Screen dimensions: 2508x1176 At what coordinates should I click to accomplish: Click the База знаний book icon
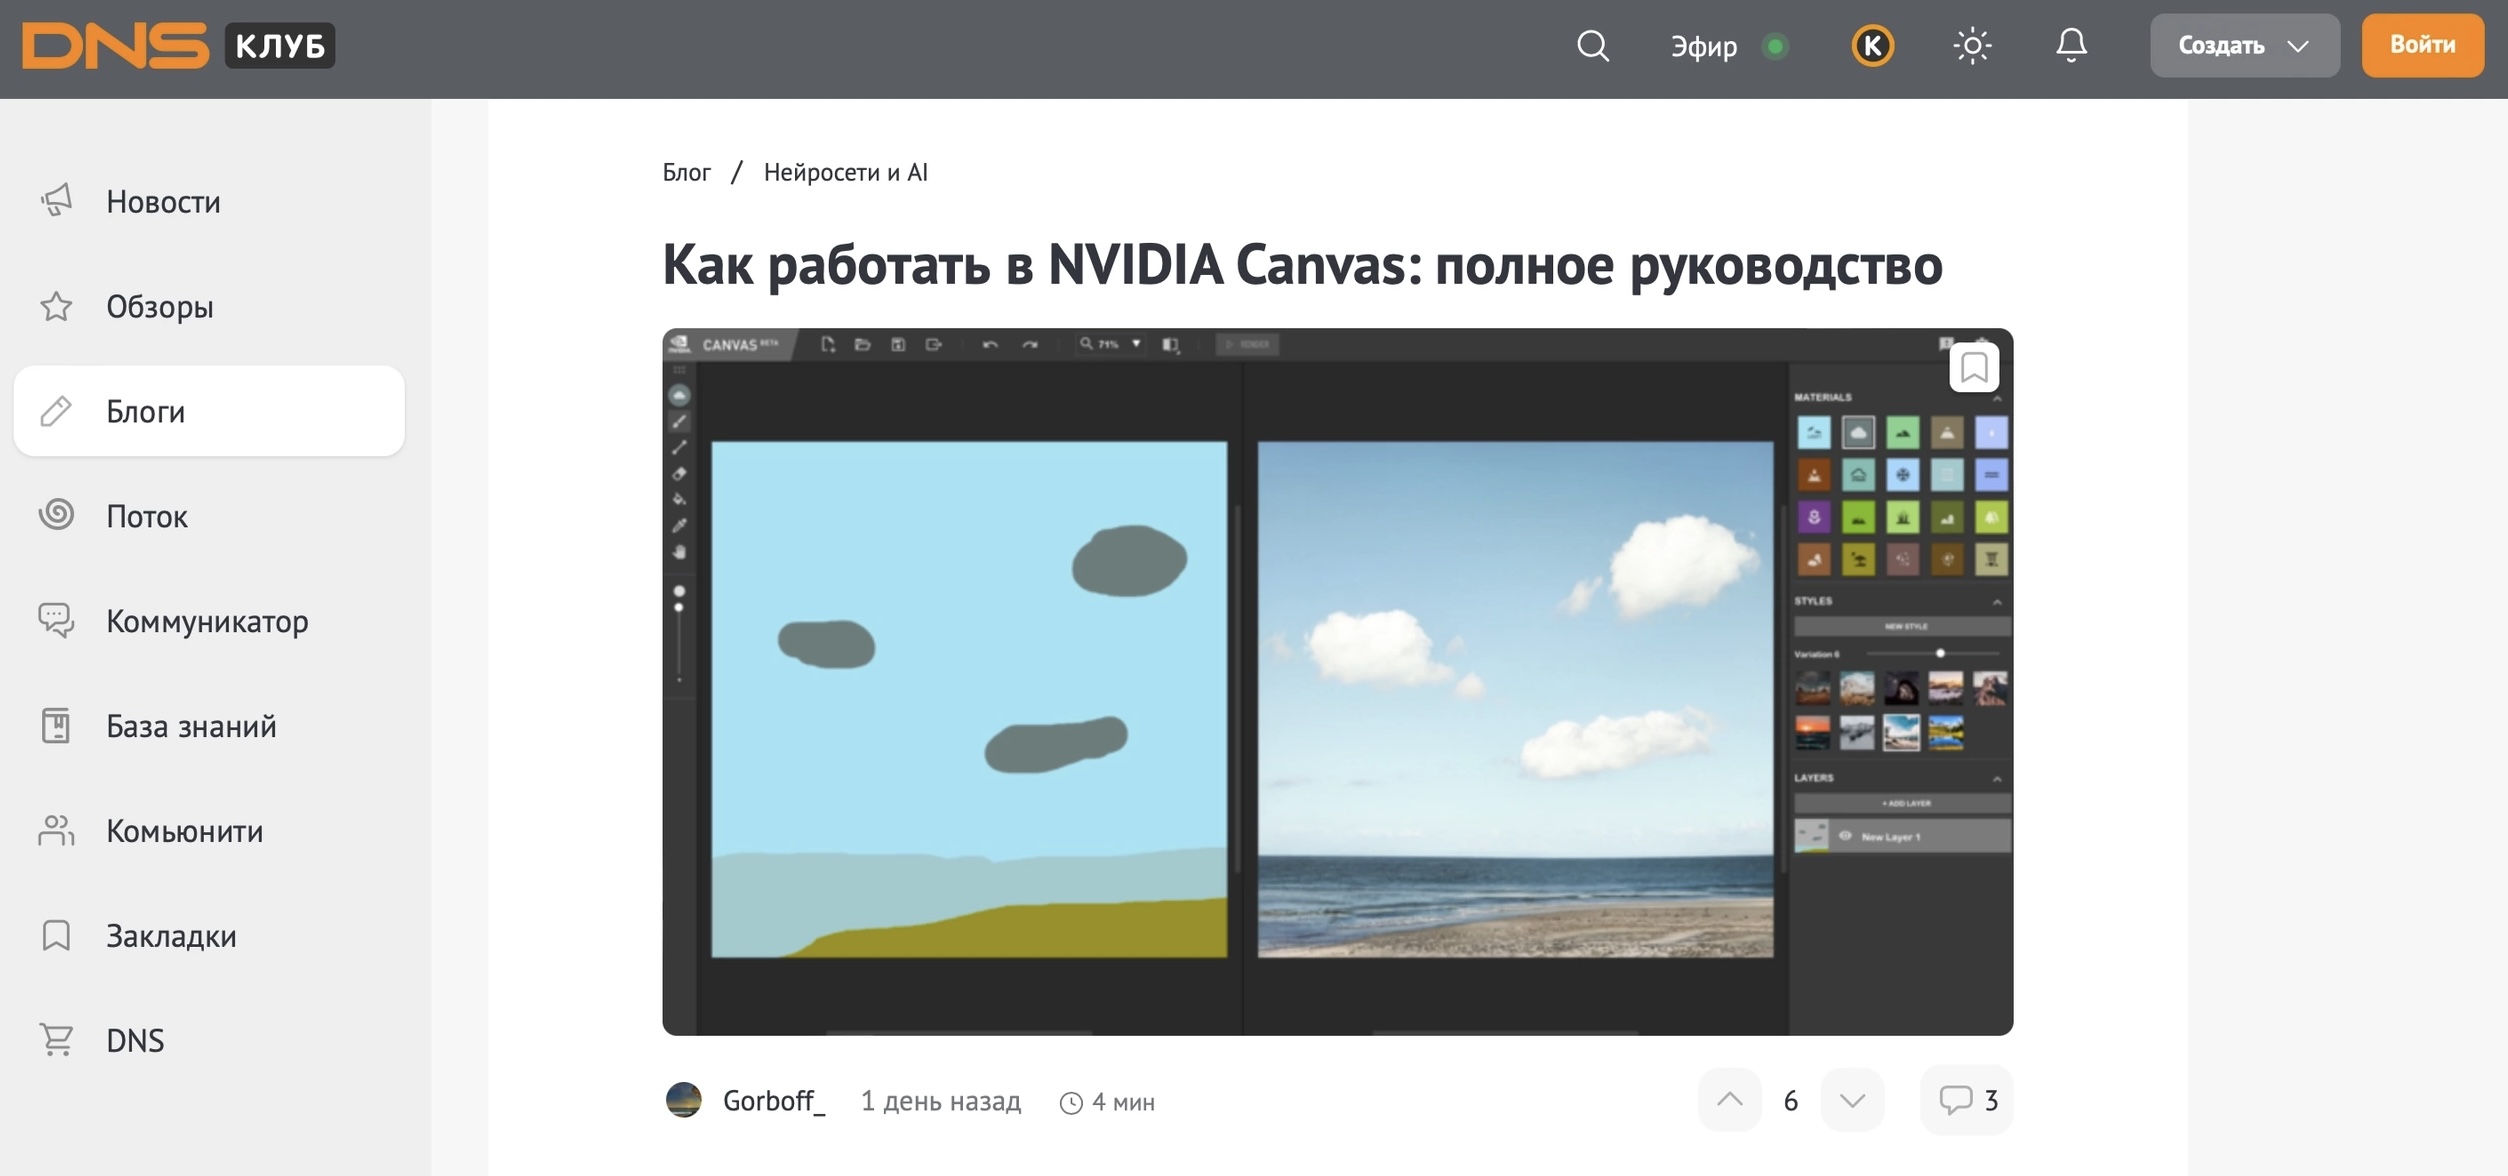click(57, 726)
